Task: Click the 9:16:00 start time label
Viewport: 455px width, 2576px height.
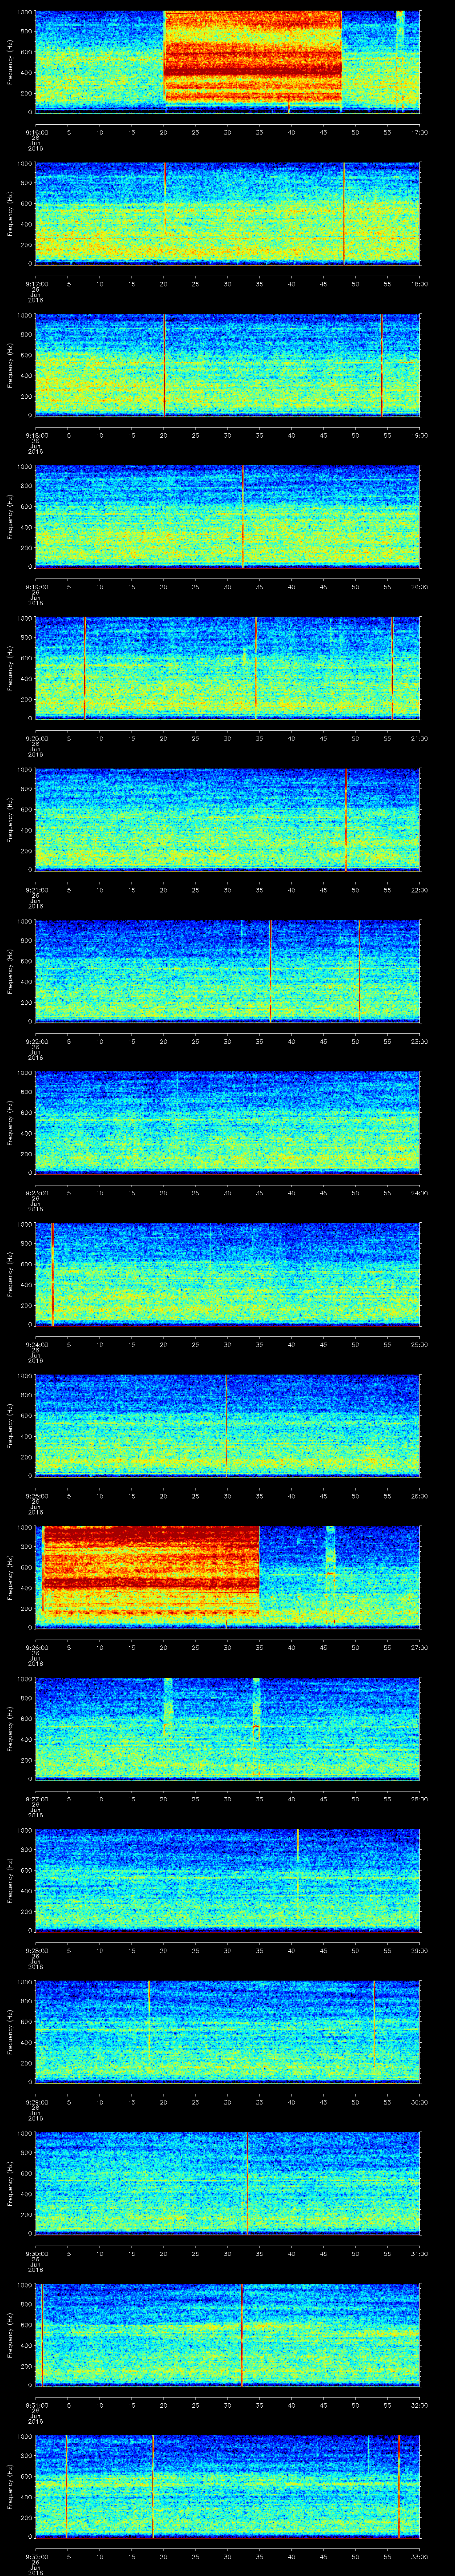Action: tap(36, 131)
